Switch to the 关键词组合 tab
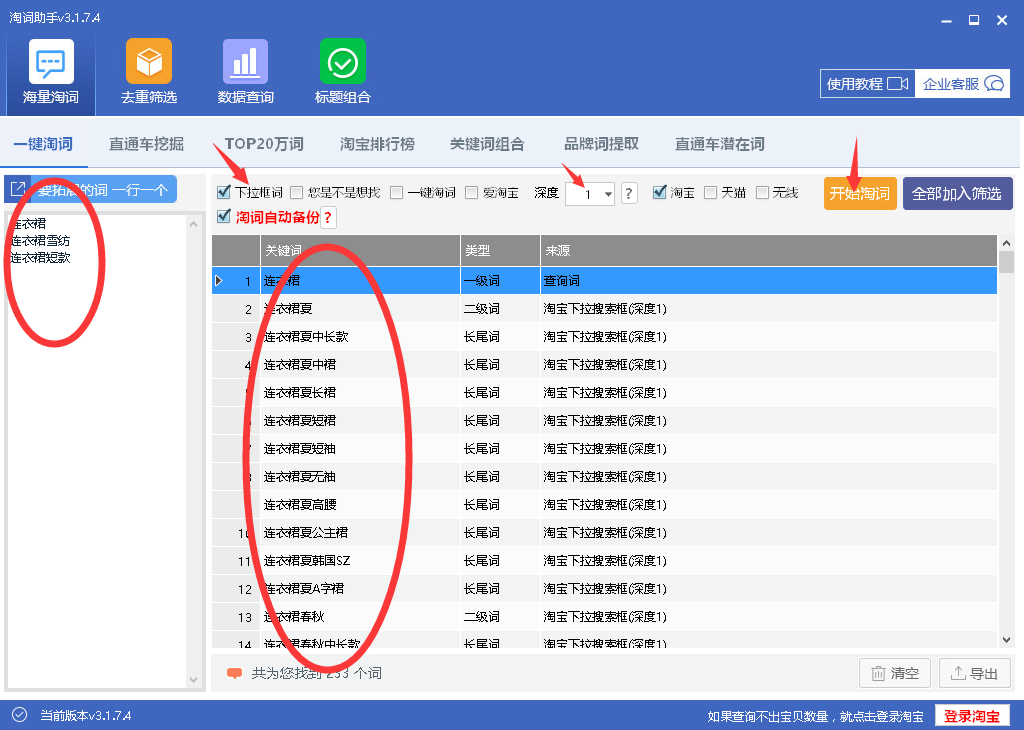 tap(487, 144)
